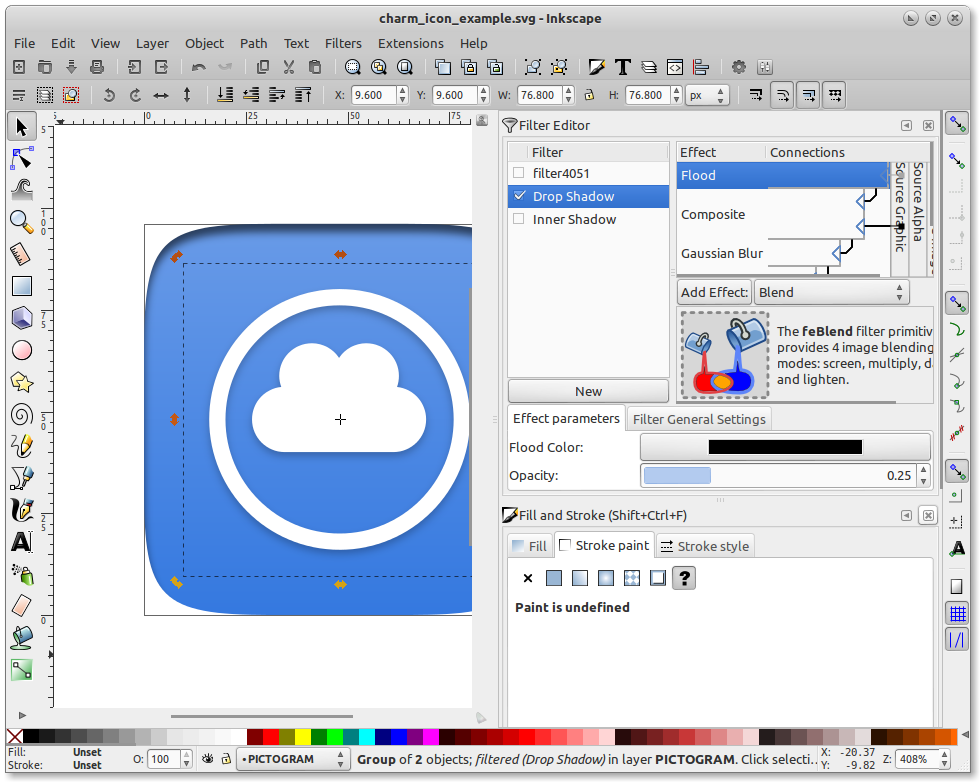This screenshot has width=980, height=782.
Task: Select the Text tool in the toolbox
Action: coord(21,542)
